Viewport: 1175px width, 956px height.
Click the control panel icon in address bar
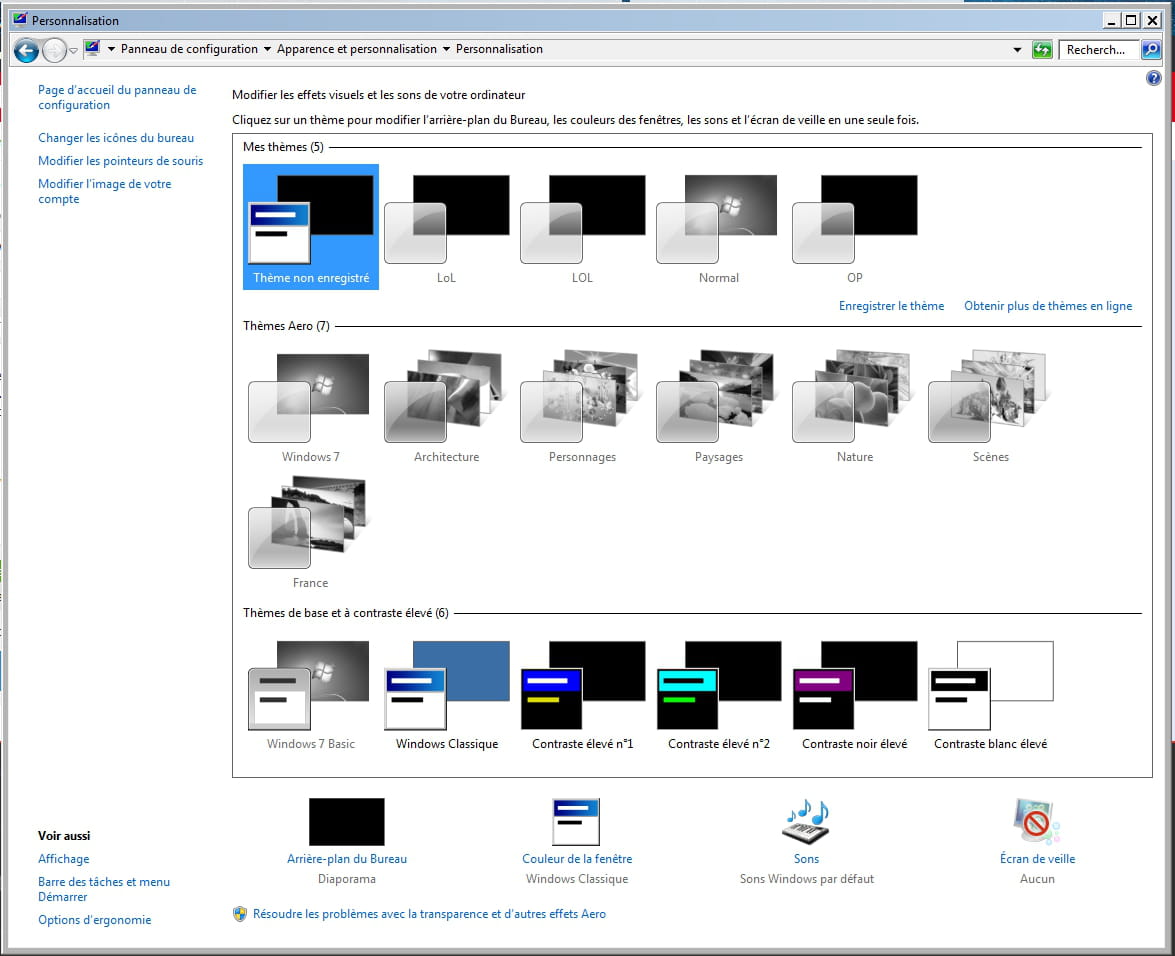(x=92, y=49)
